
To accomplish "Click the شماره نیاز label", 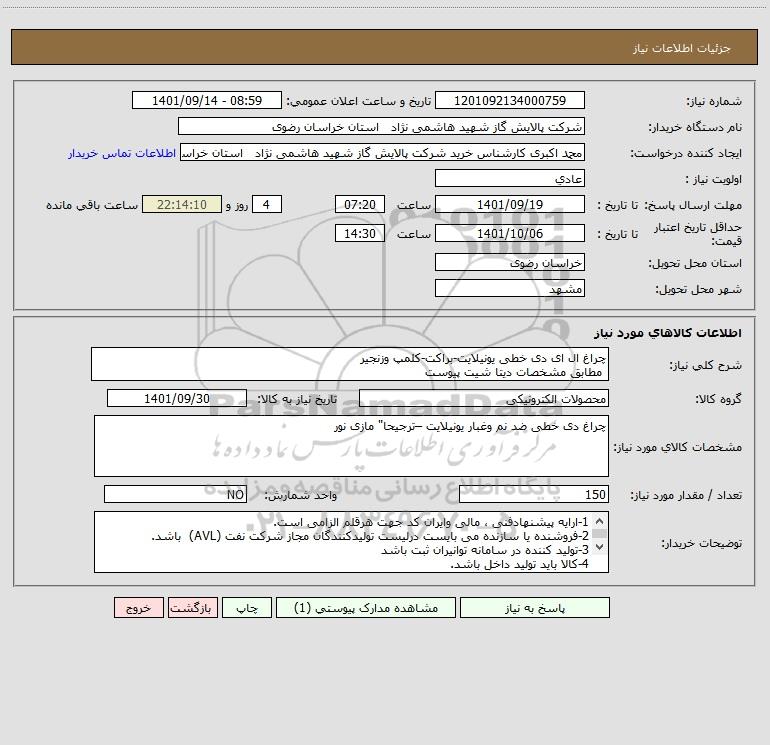I will point(714,101).
